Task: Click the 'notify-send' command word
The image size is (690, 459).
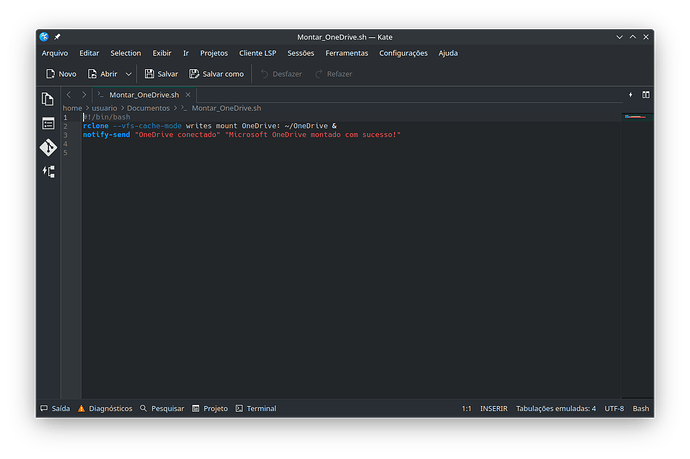Action: point(106,135)
